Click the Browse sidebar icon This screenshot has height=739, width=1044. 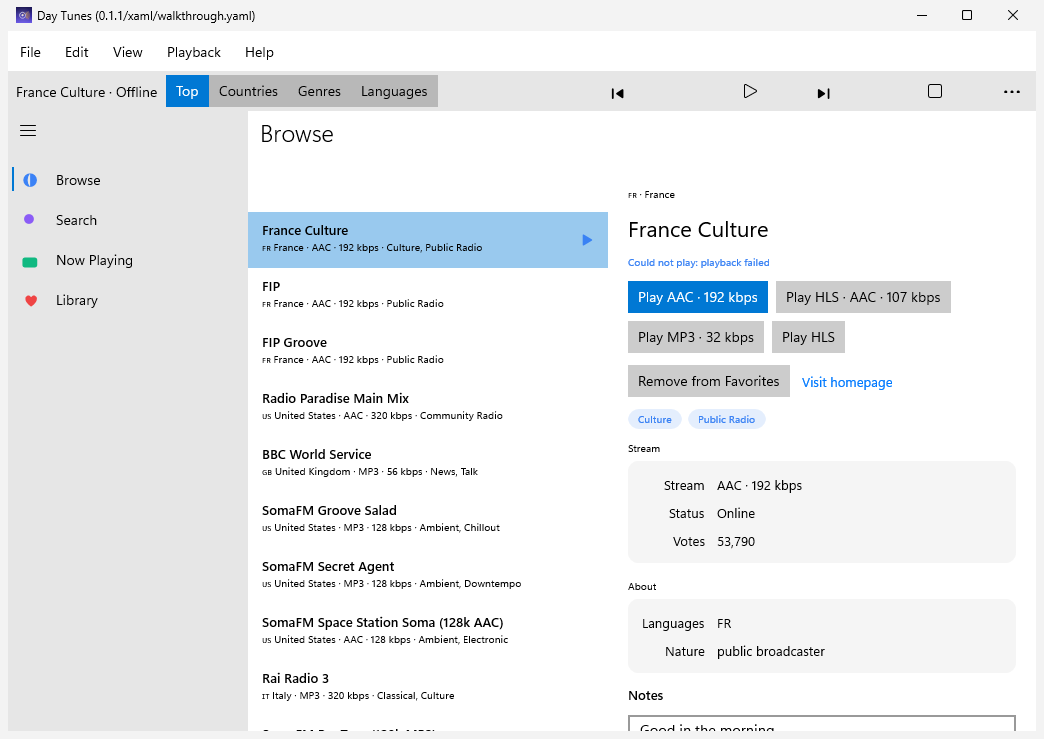click(x=30, y=180)
